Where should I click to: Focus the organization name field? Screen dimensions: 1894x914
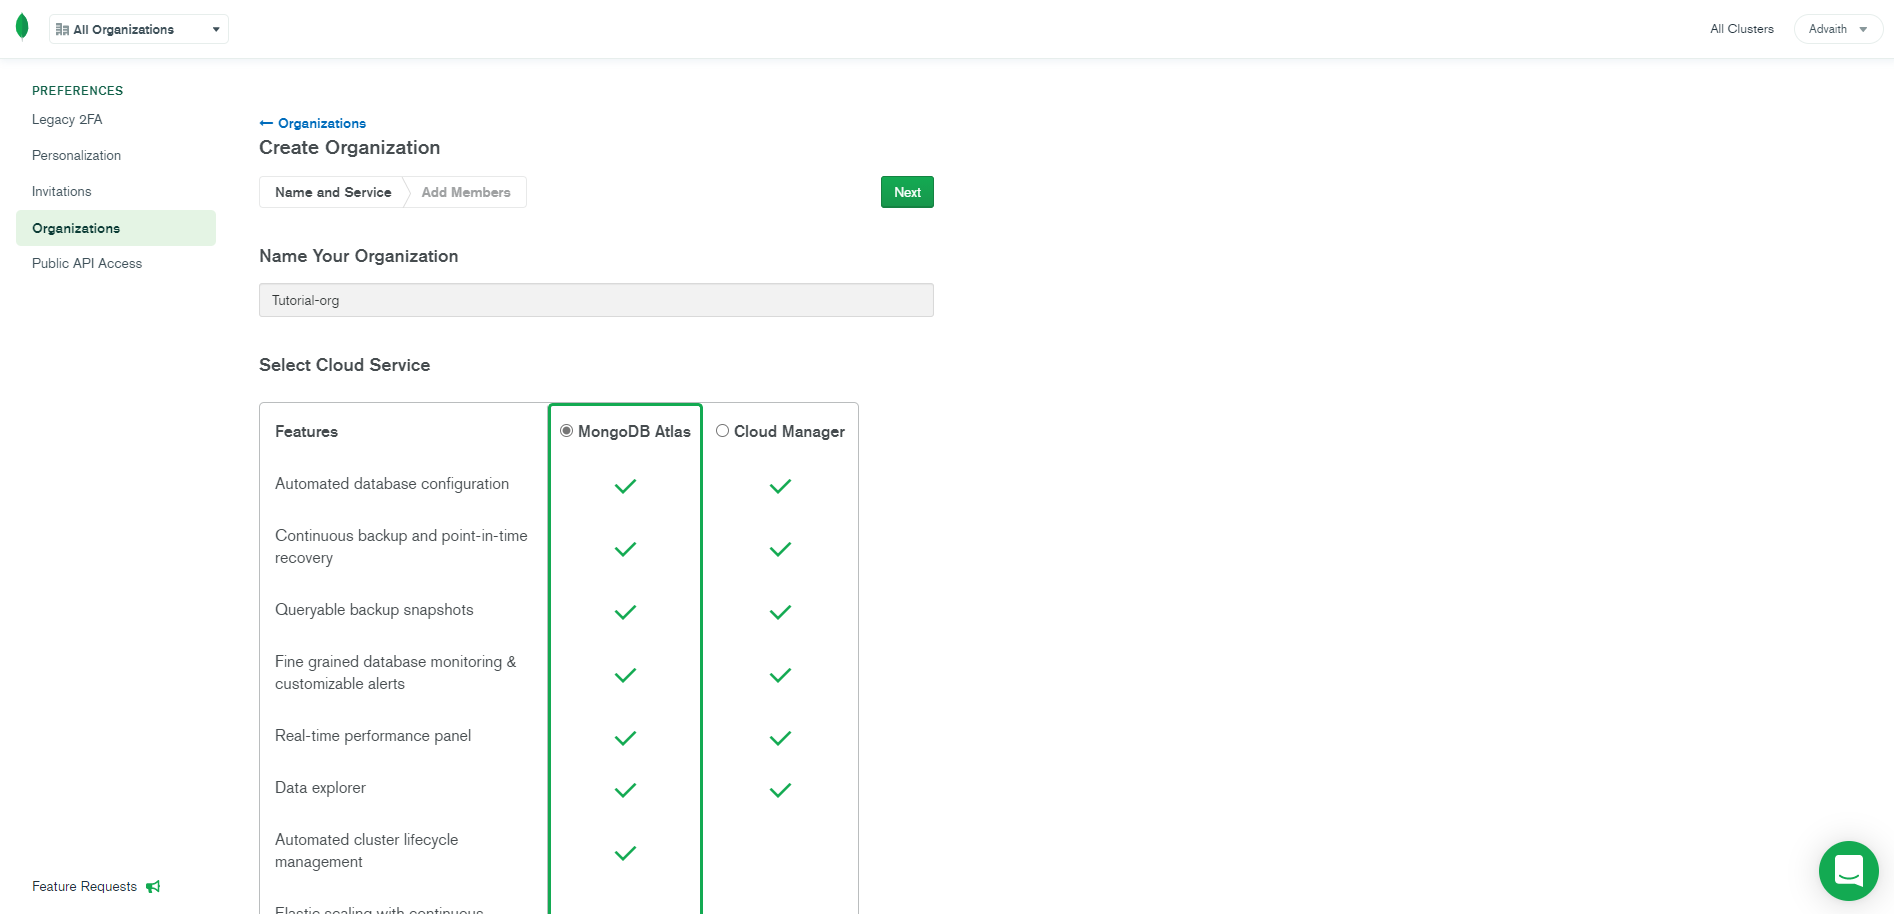click(x=596, y=300)
